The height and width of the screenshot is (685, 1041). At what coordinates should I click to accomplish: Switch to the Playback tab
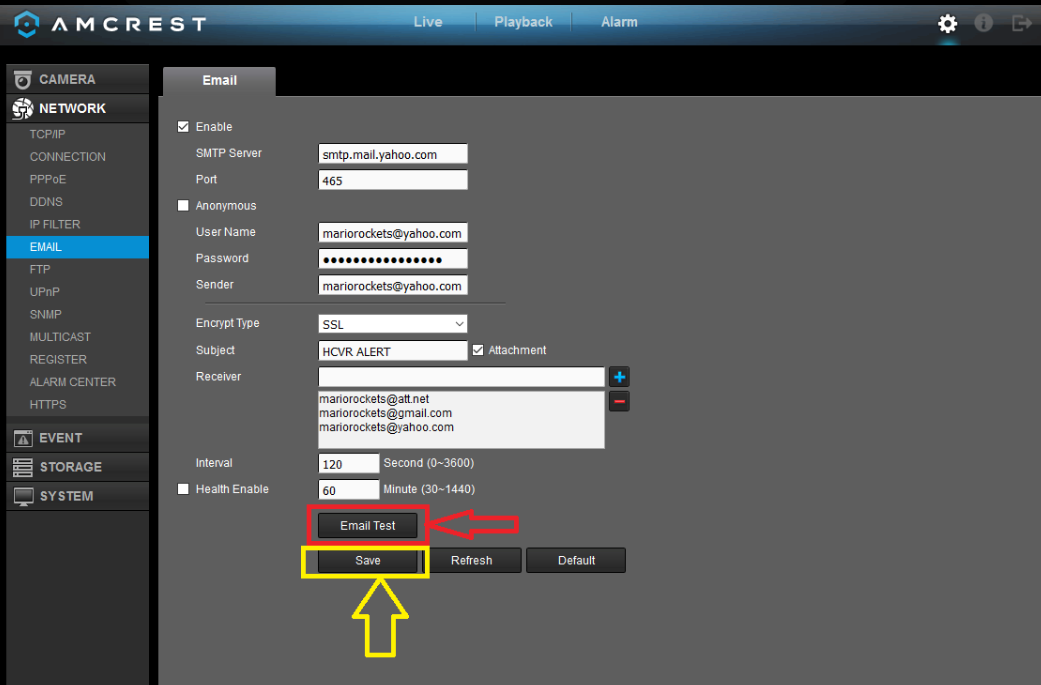tap(523, 22)
